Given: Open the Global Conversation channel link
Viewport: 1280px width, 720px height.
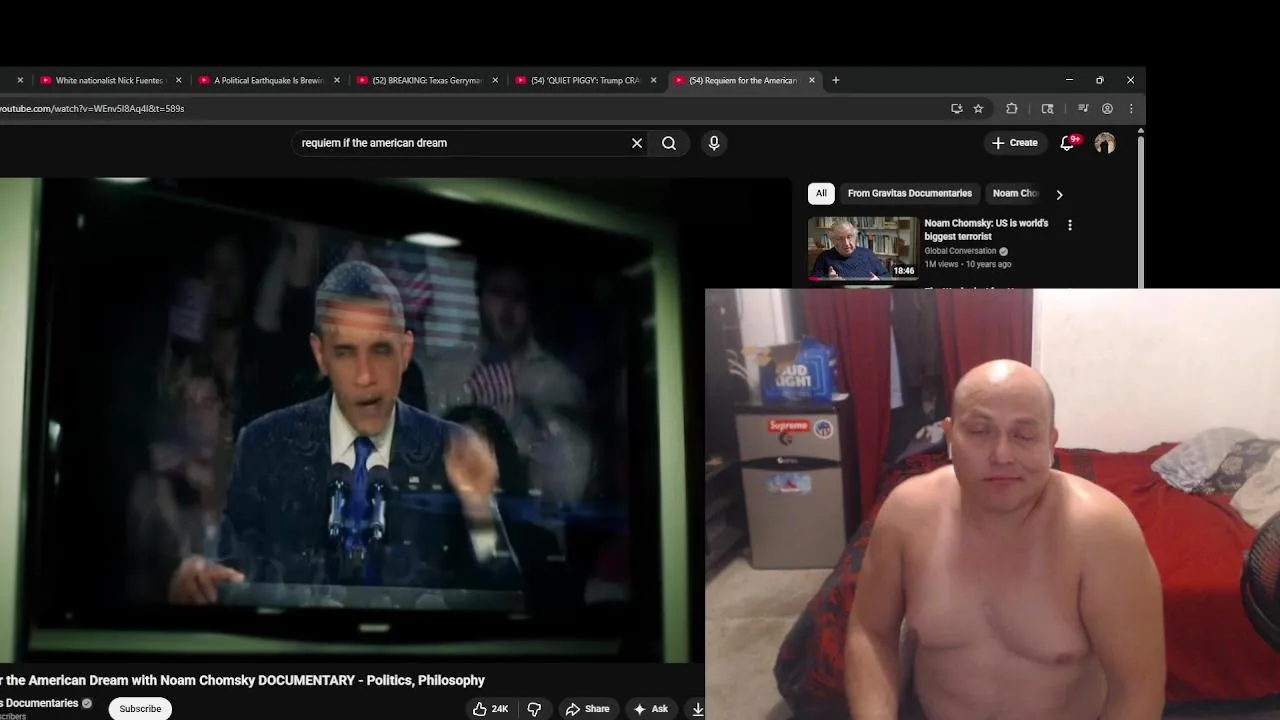Looking at the screenshot, I should 960,251.
